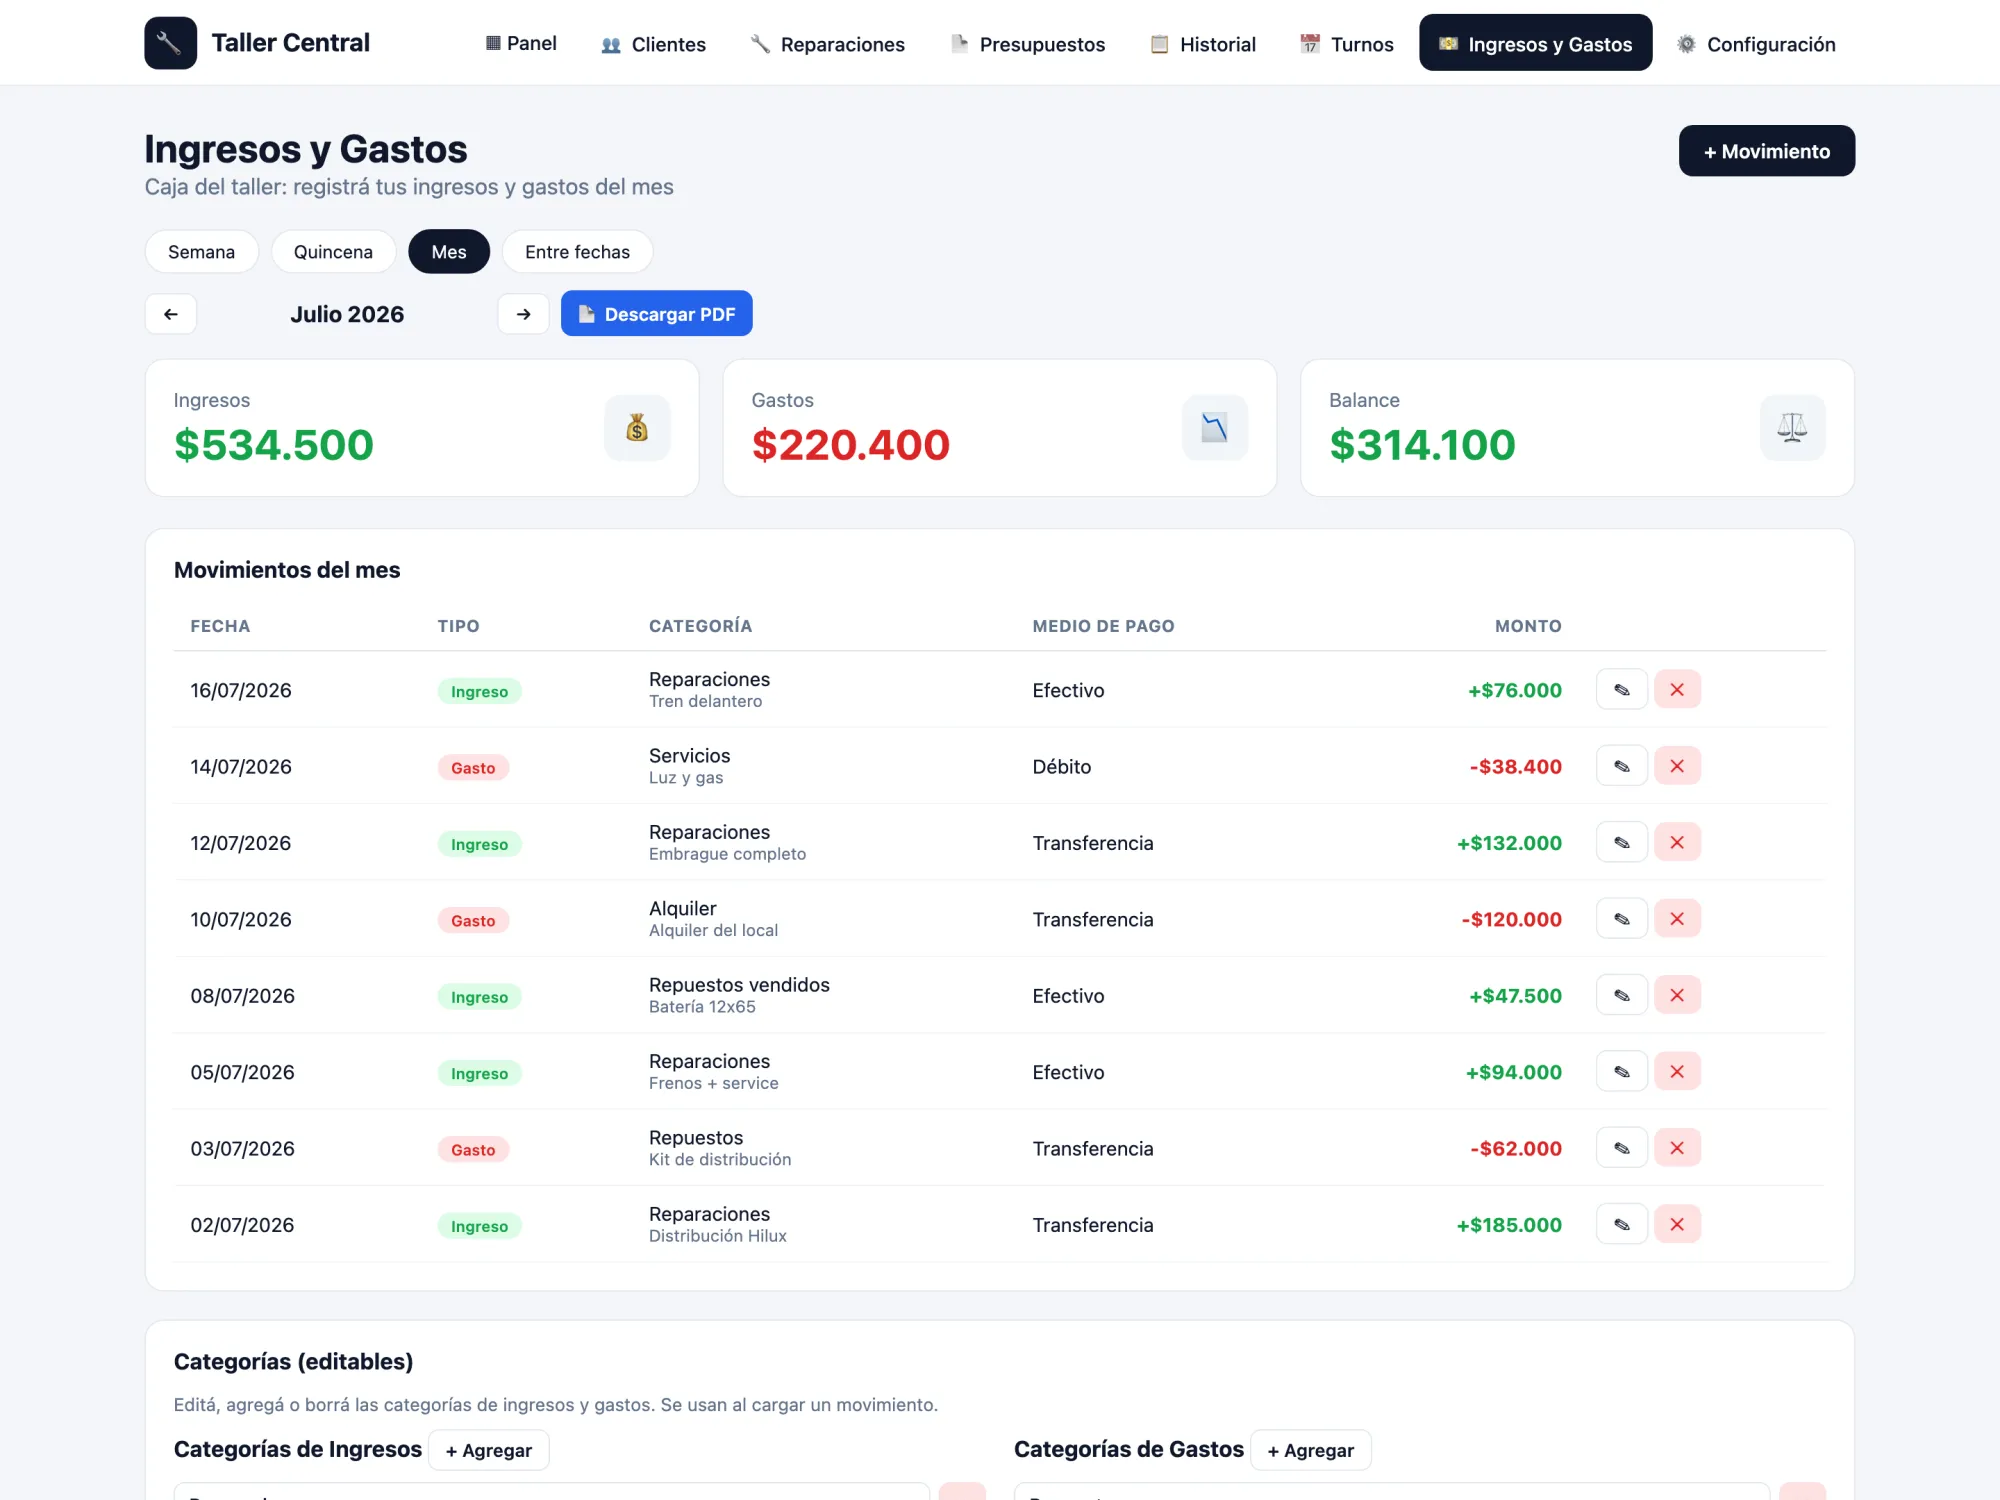Image resolution: width=2000 pixels, height=1500 pixels.
Task: Delete the Alquiler del local expense
Action: click(1677, 919)
